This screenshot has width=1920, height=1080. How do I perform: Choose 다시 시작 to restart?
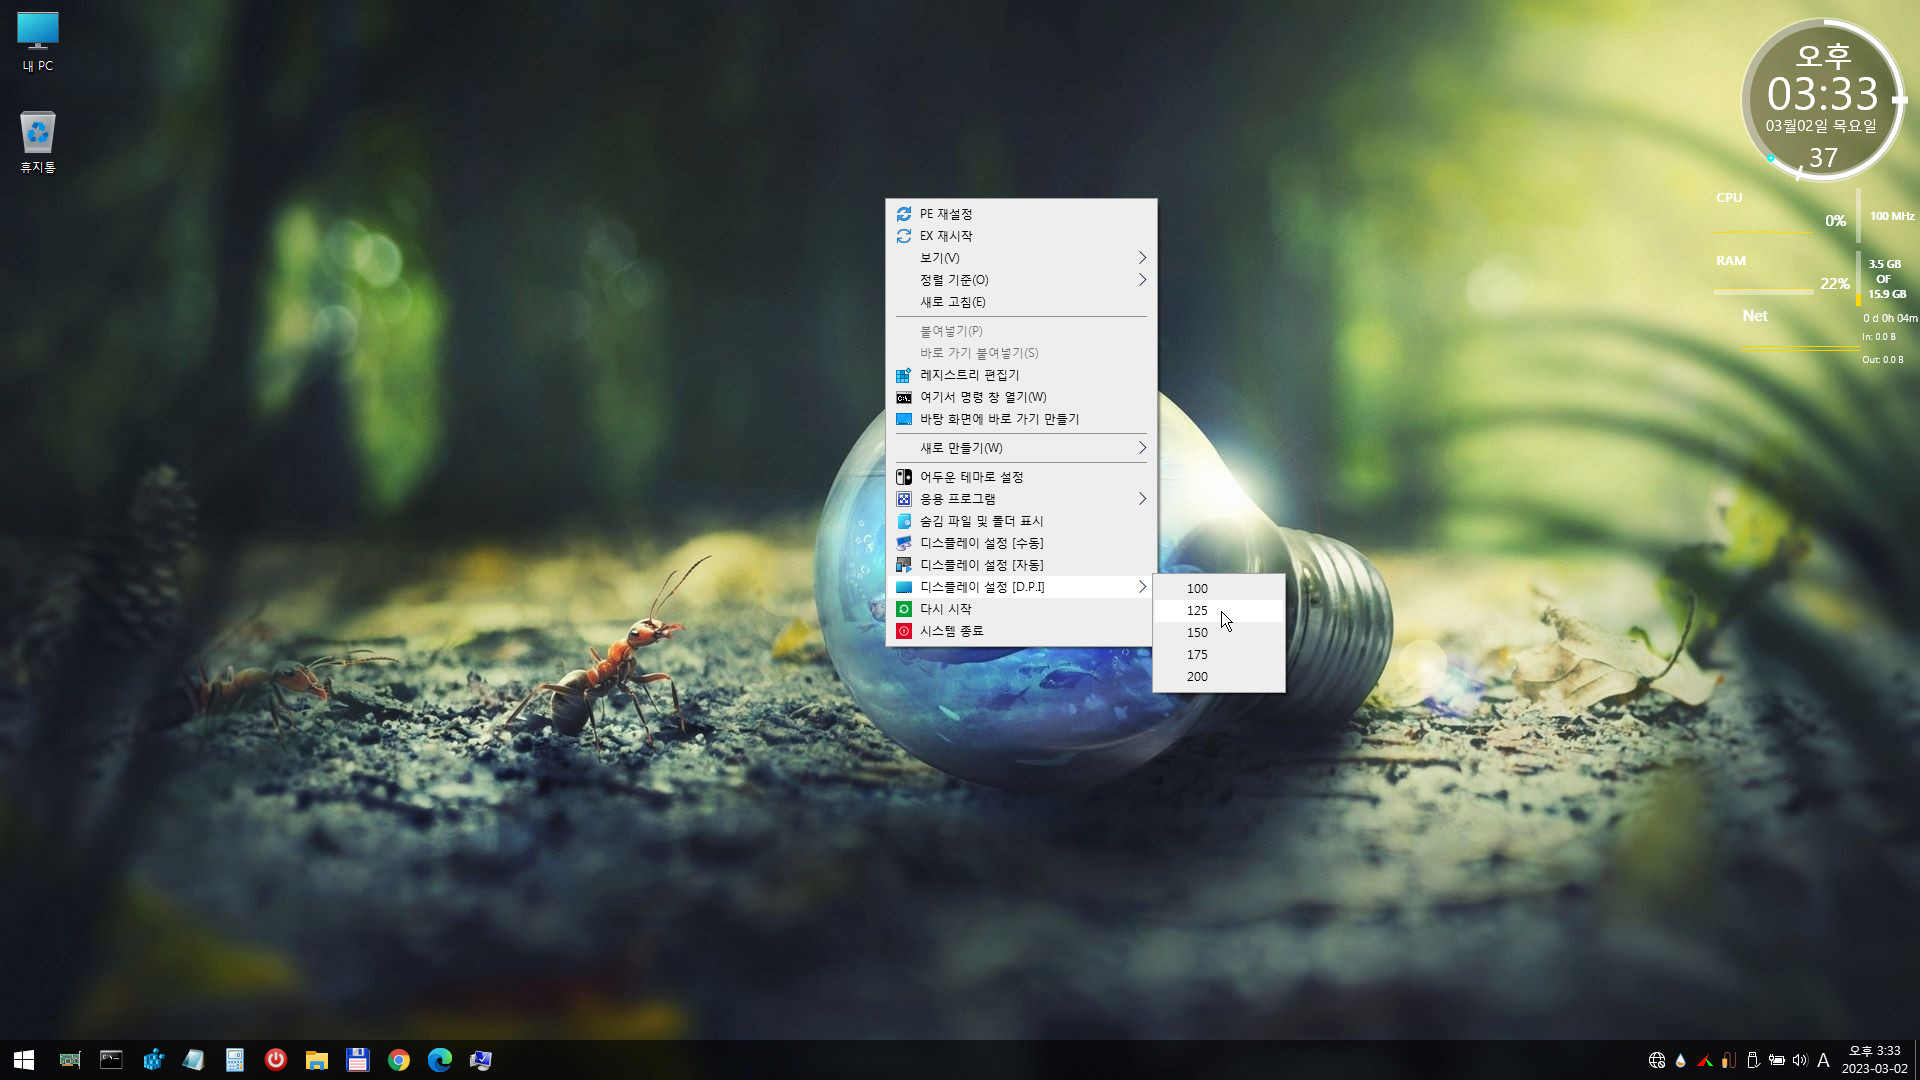[1021, 609]
